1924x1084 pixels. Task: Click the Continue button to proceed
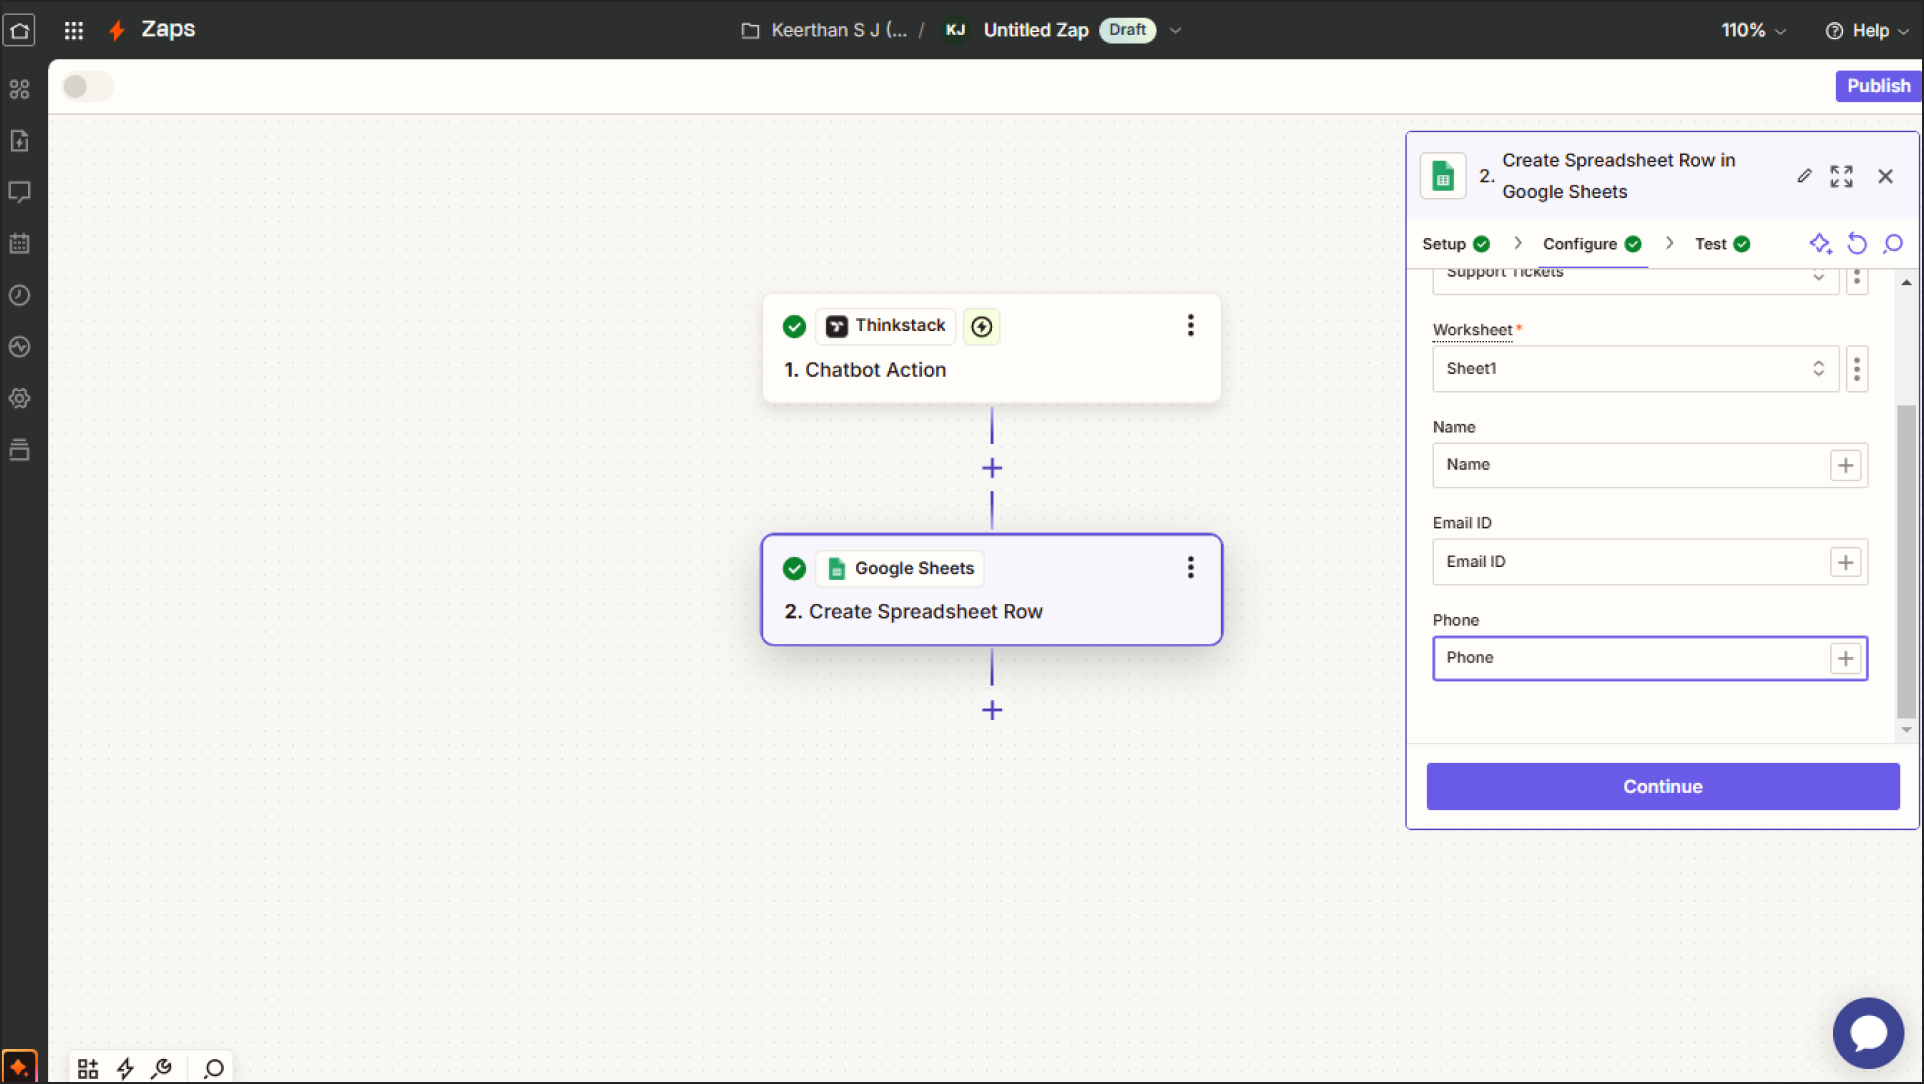tap(1662, 787)
